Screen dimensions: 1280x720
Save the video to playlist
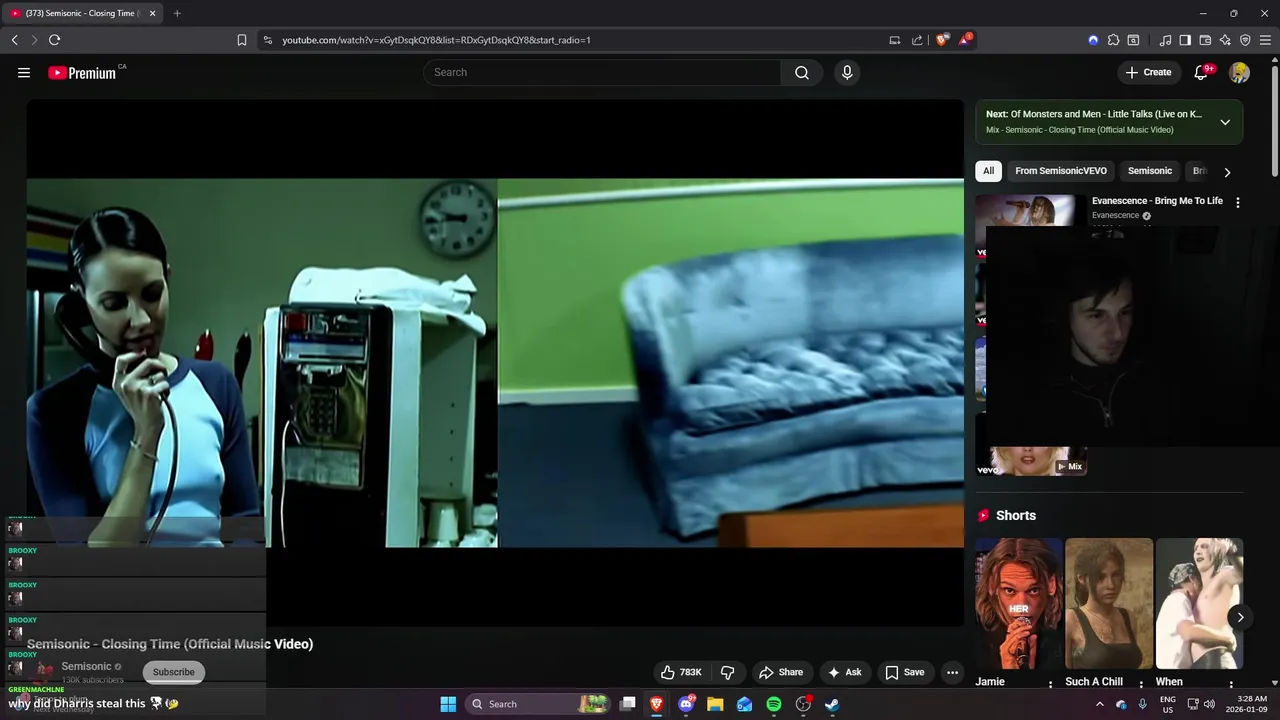tap(904, 672)
